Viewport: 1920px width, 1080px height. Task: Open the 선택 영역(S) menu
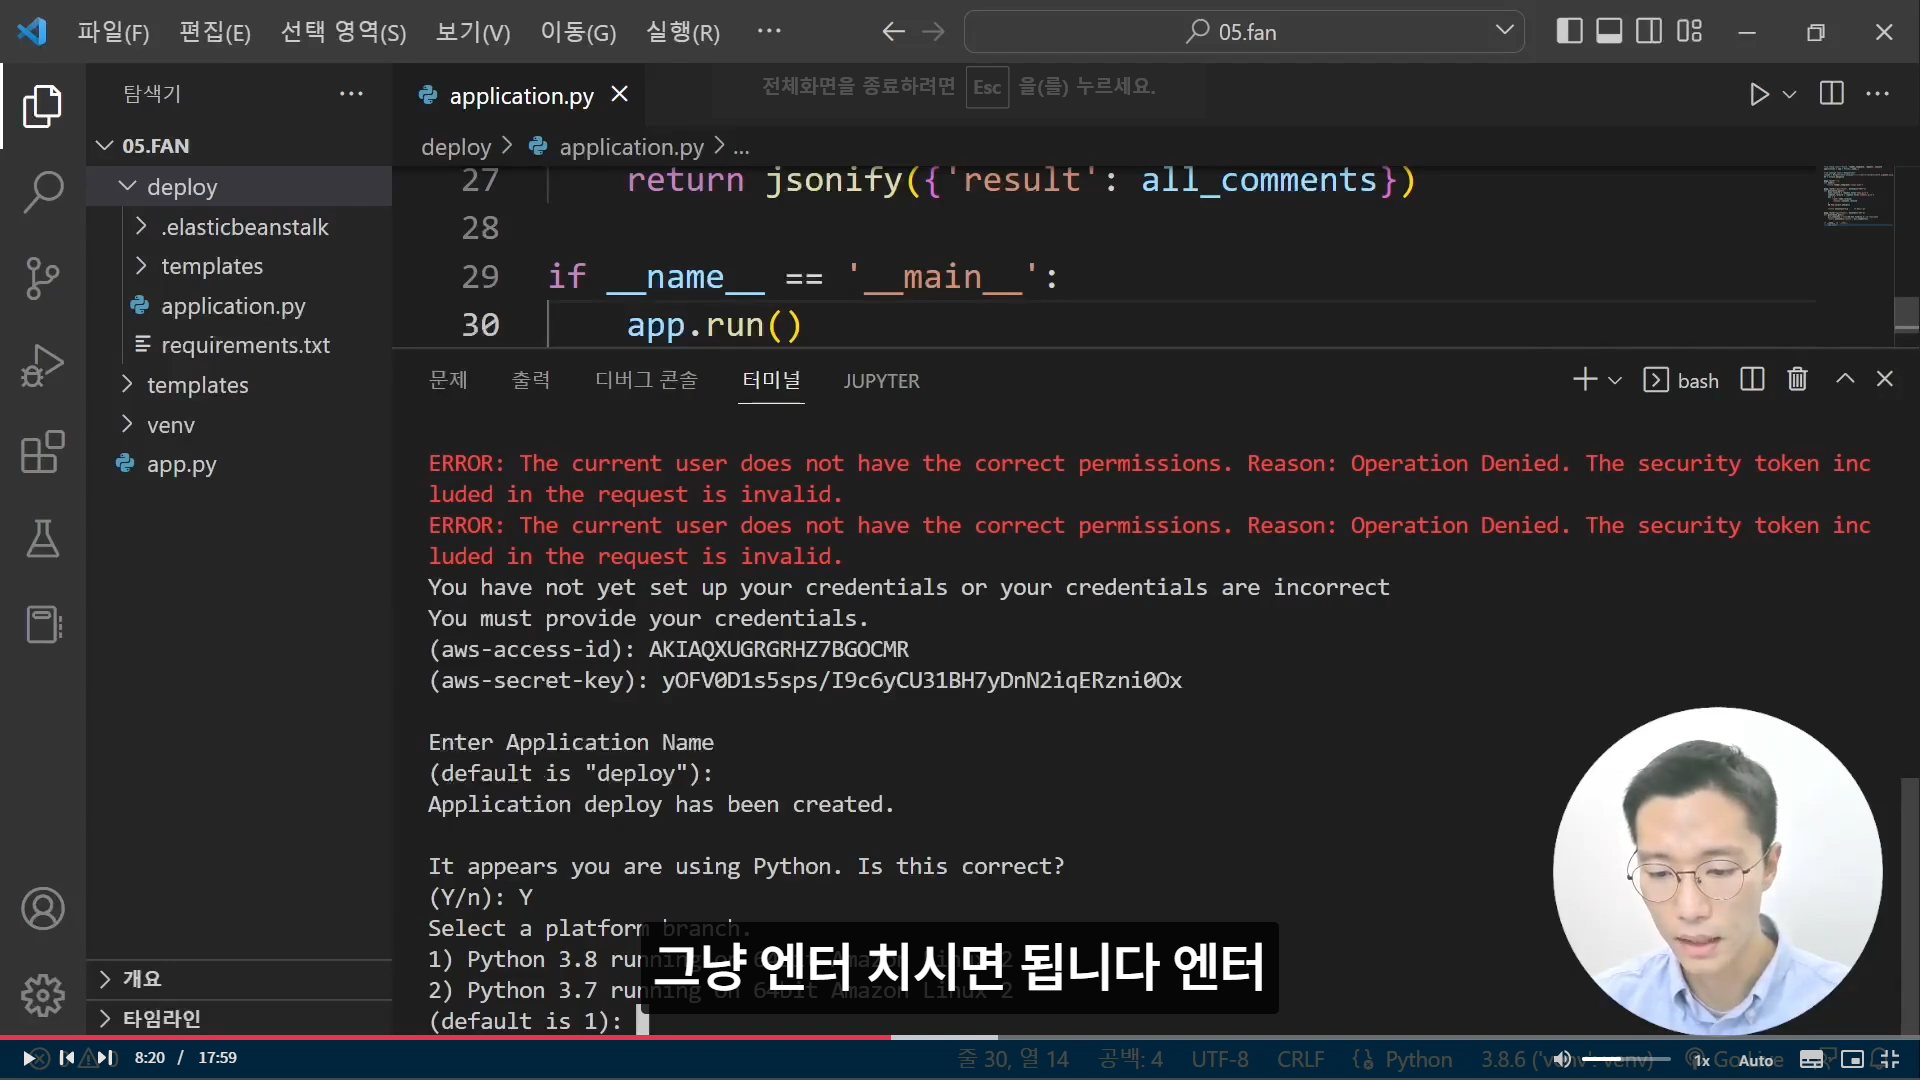tap(344, 32)
